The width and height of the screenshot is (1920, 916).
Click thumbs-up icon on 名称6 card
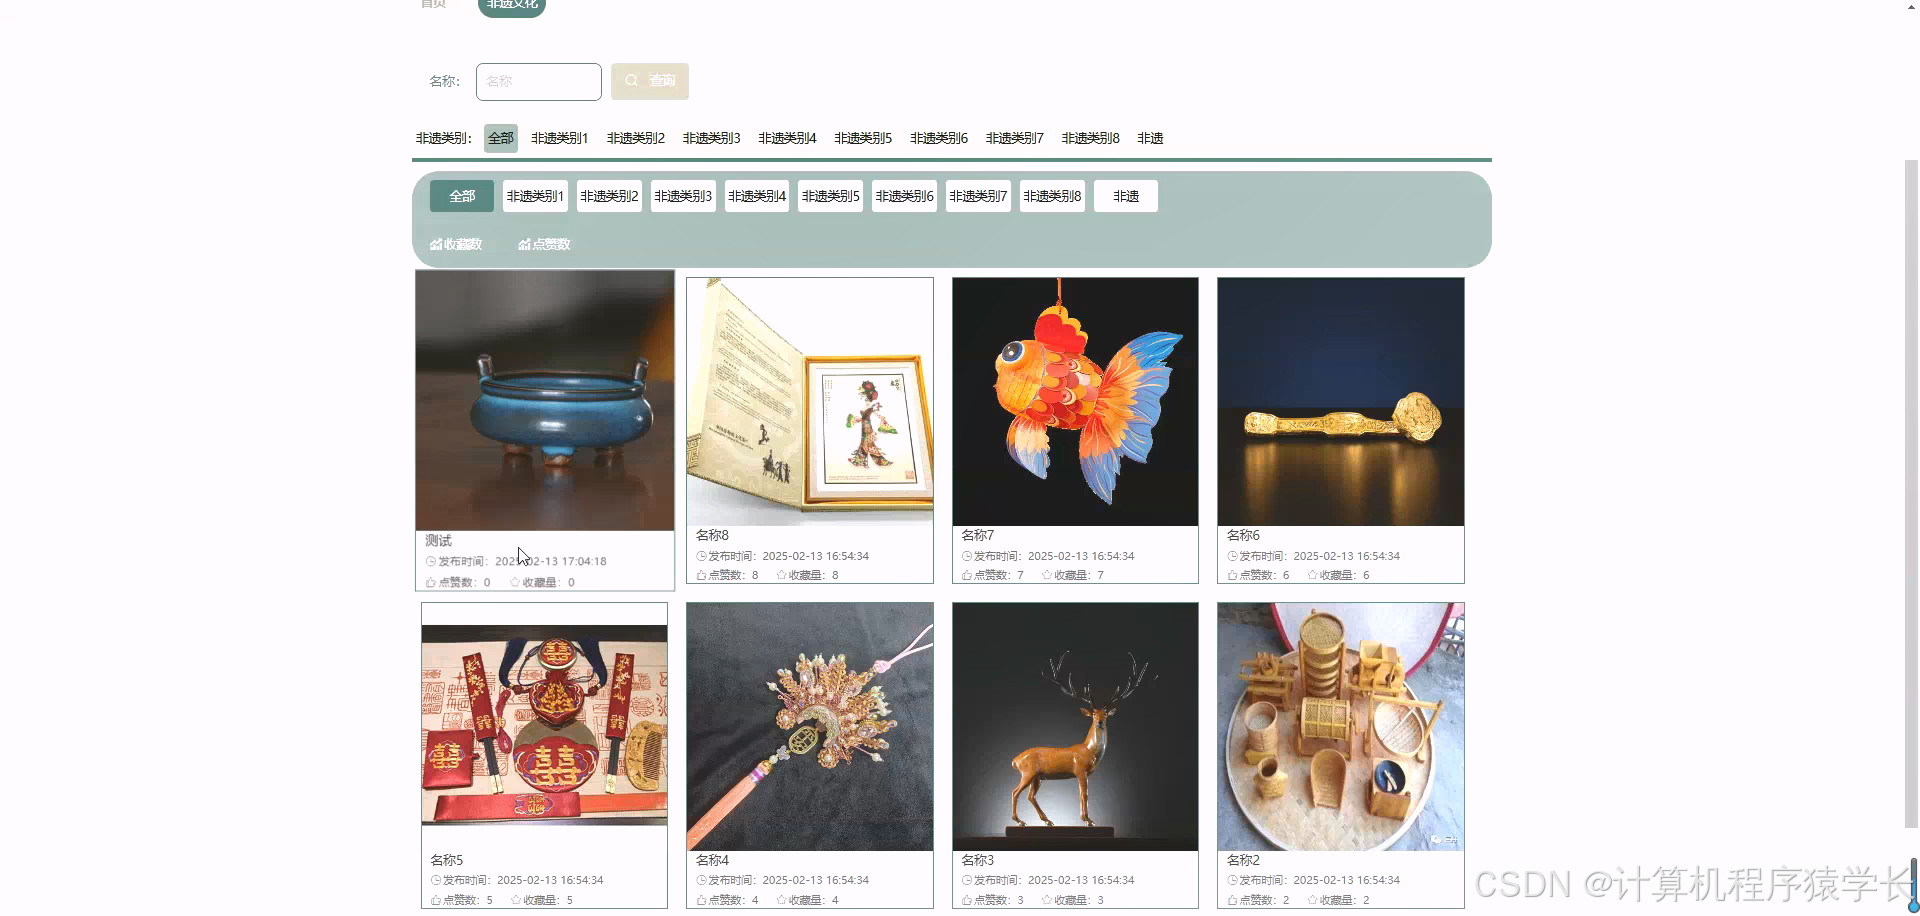[1232, 575]
